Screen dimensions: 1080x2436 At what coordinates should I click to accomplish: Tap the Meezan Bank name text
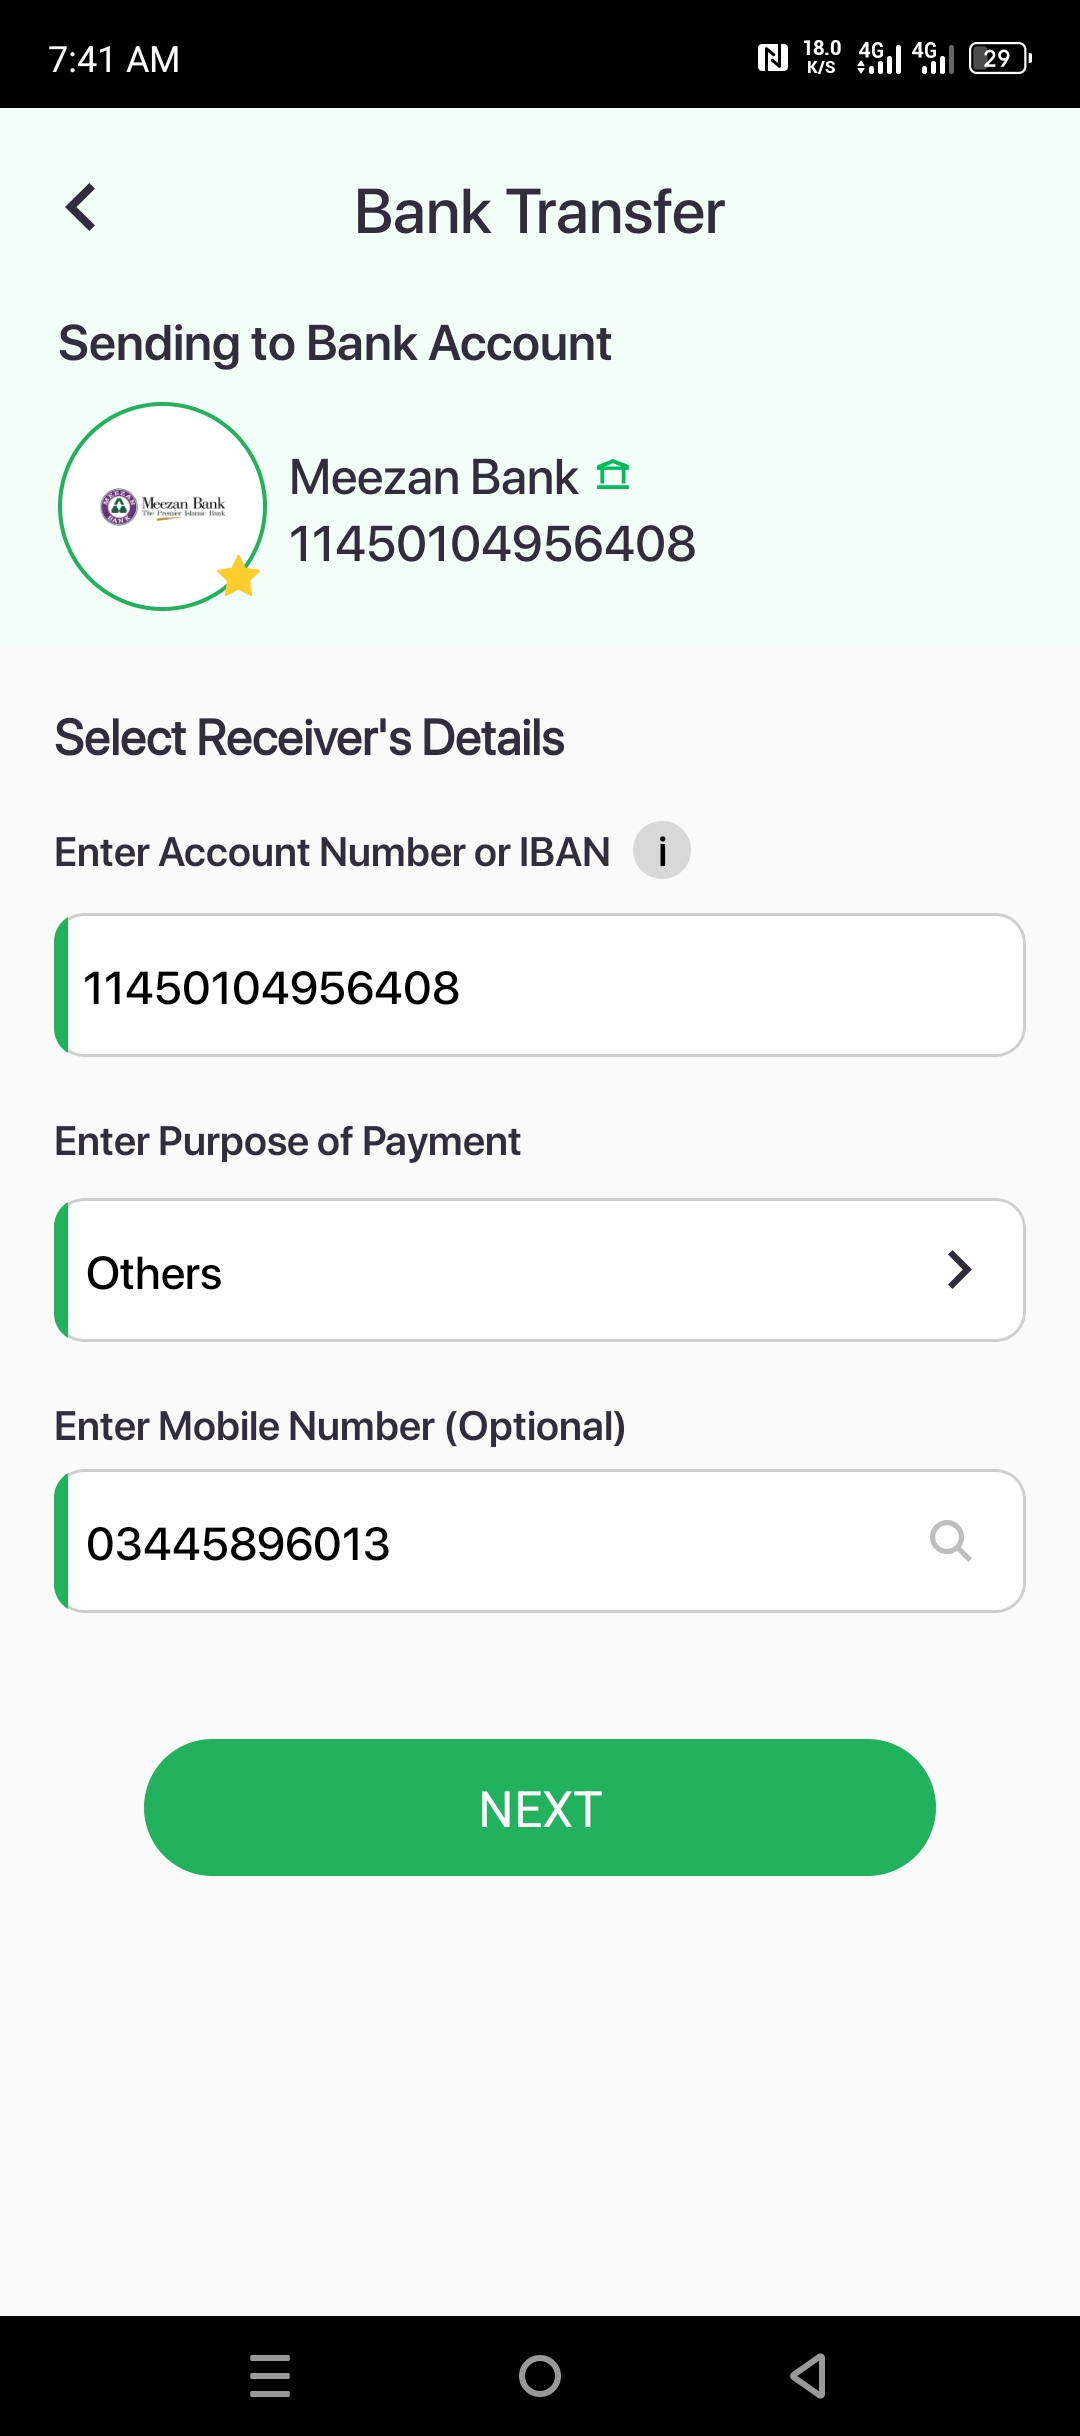coord(434,477)
